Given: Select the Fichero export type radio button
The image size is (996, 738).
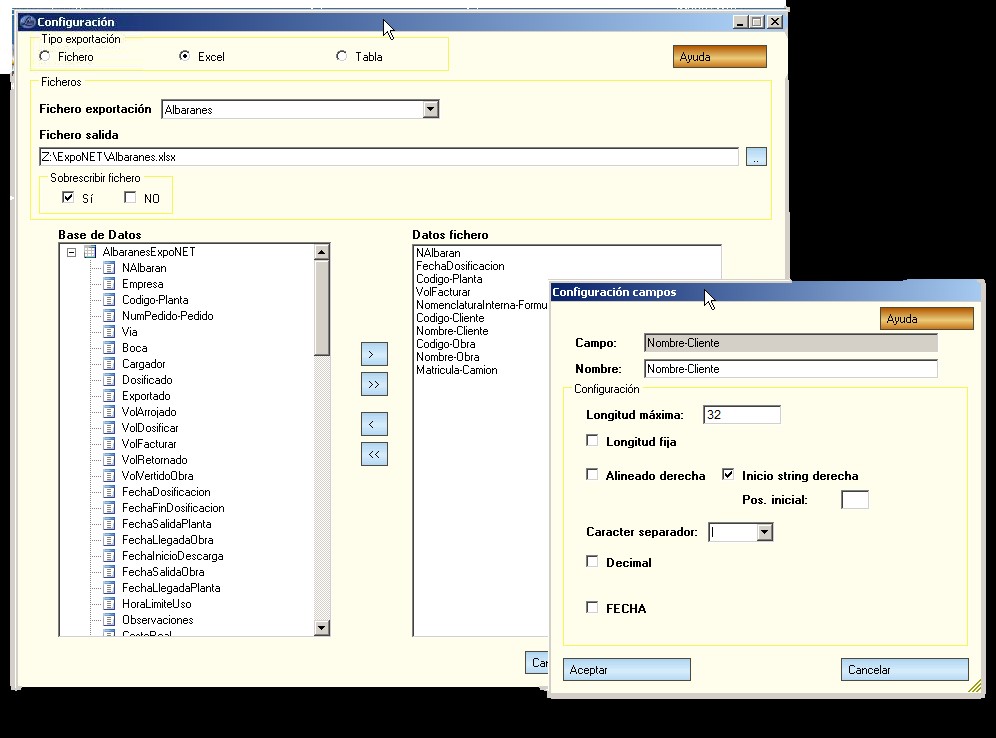Looking at the screenshot, I should 45,57.
